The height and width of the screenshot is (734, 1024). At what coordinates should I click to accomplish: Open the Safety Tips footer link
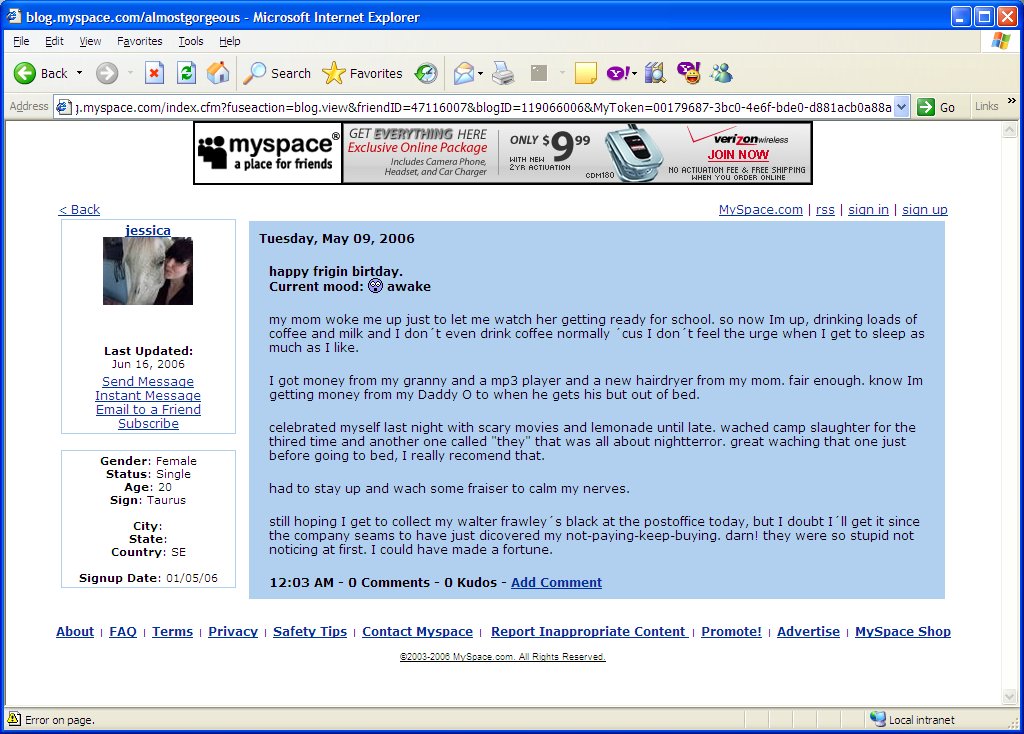click(x=310, y=631)
